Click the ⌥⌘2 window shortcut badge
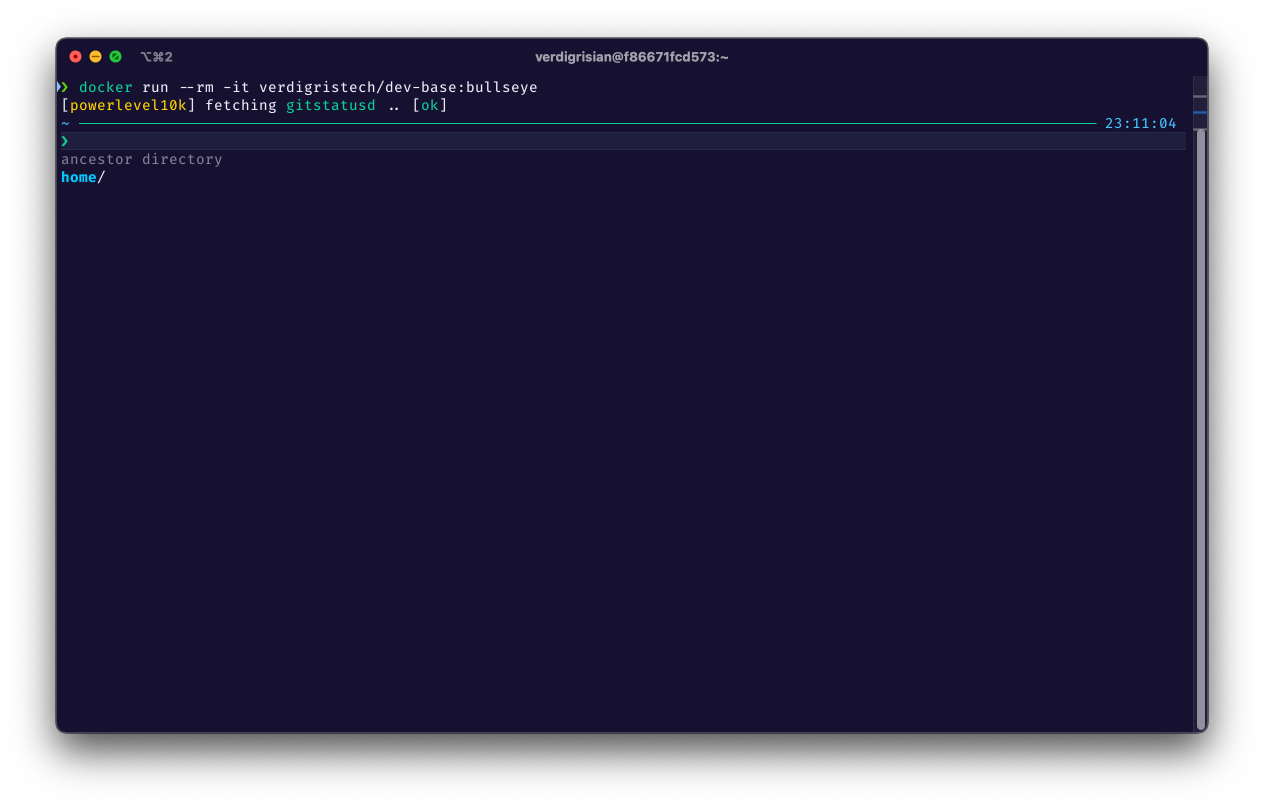 click(156, 57)
